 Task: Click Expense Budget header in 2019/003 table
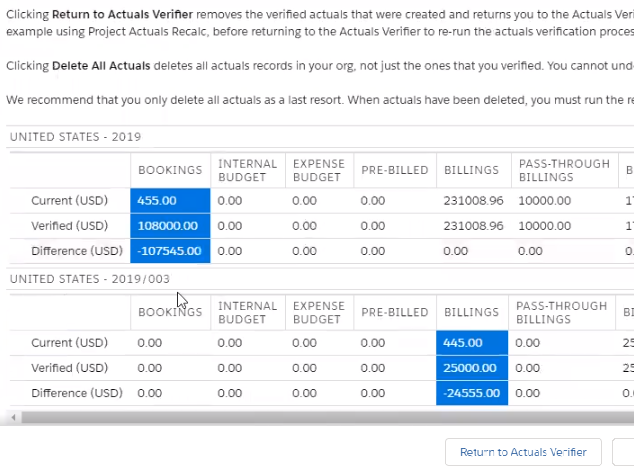[318, 312]
